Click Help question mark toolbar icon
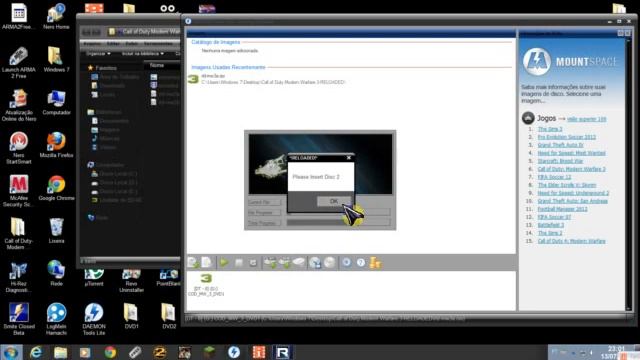 tap(361, 262)
